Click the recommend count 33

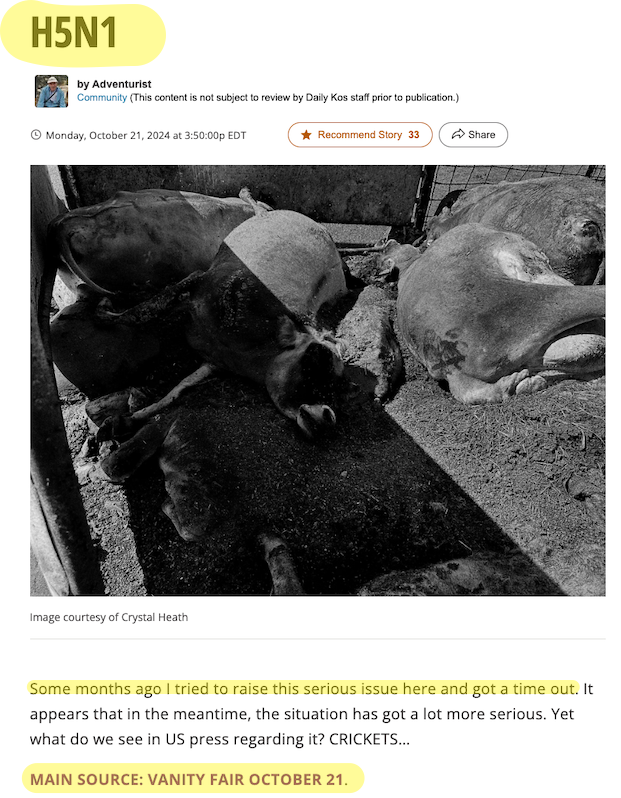point(414,135)
